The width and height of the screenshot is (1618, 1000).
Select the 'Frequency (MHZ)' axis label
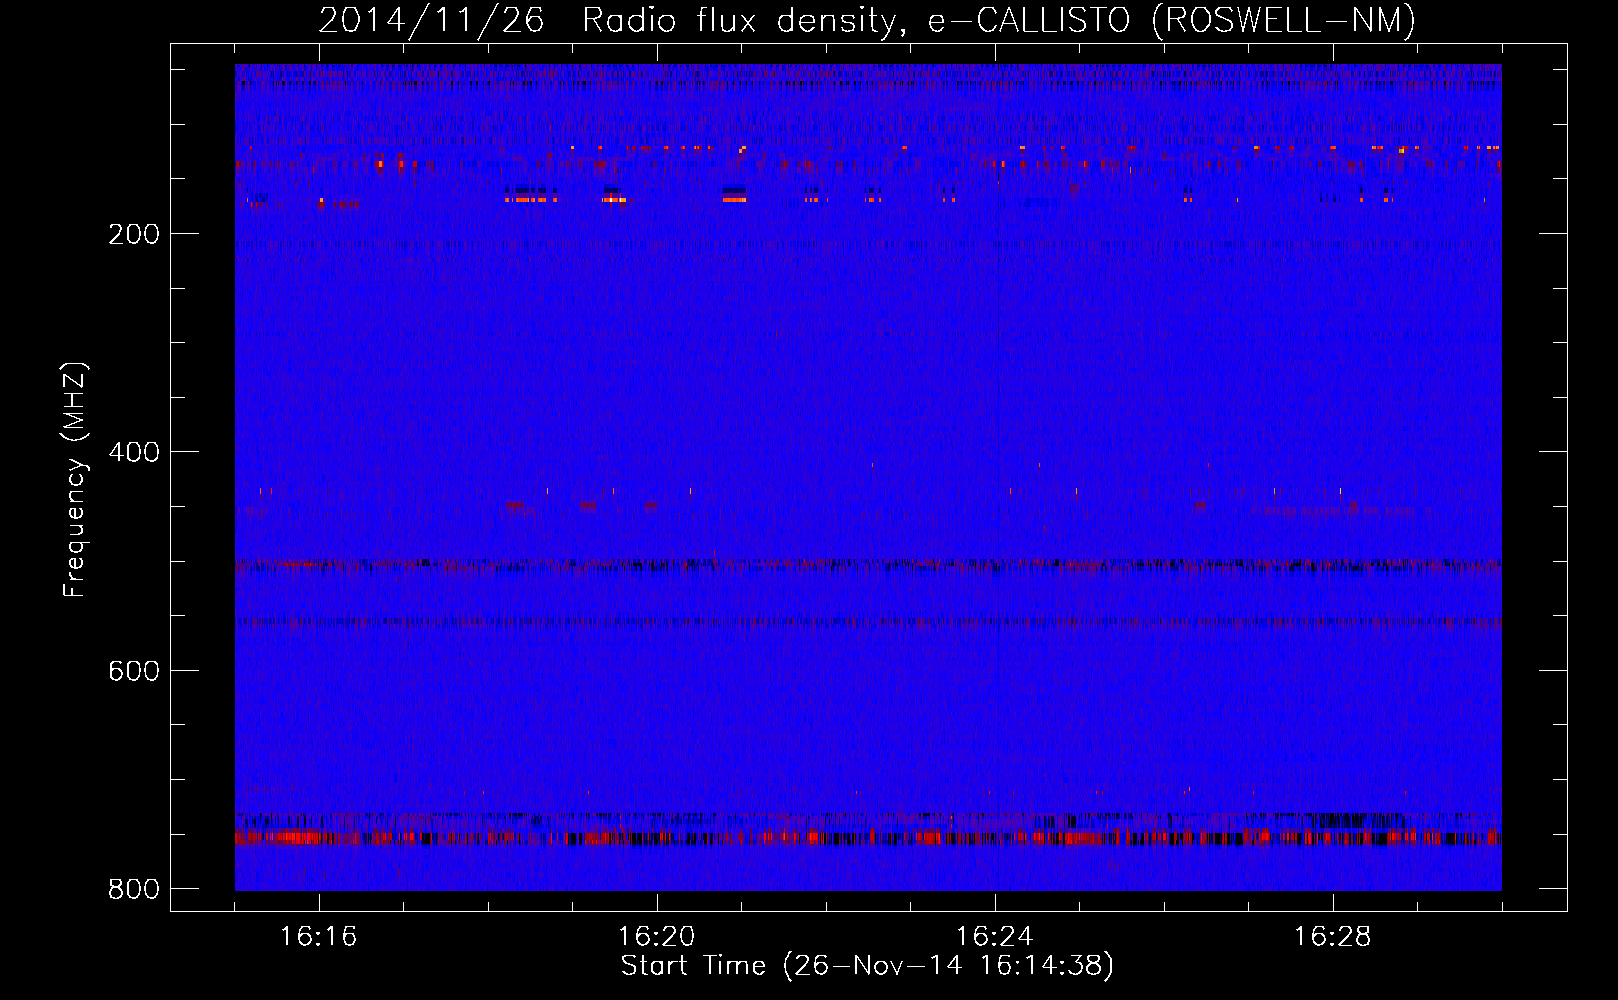point(75,480)
